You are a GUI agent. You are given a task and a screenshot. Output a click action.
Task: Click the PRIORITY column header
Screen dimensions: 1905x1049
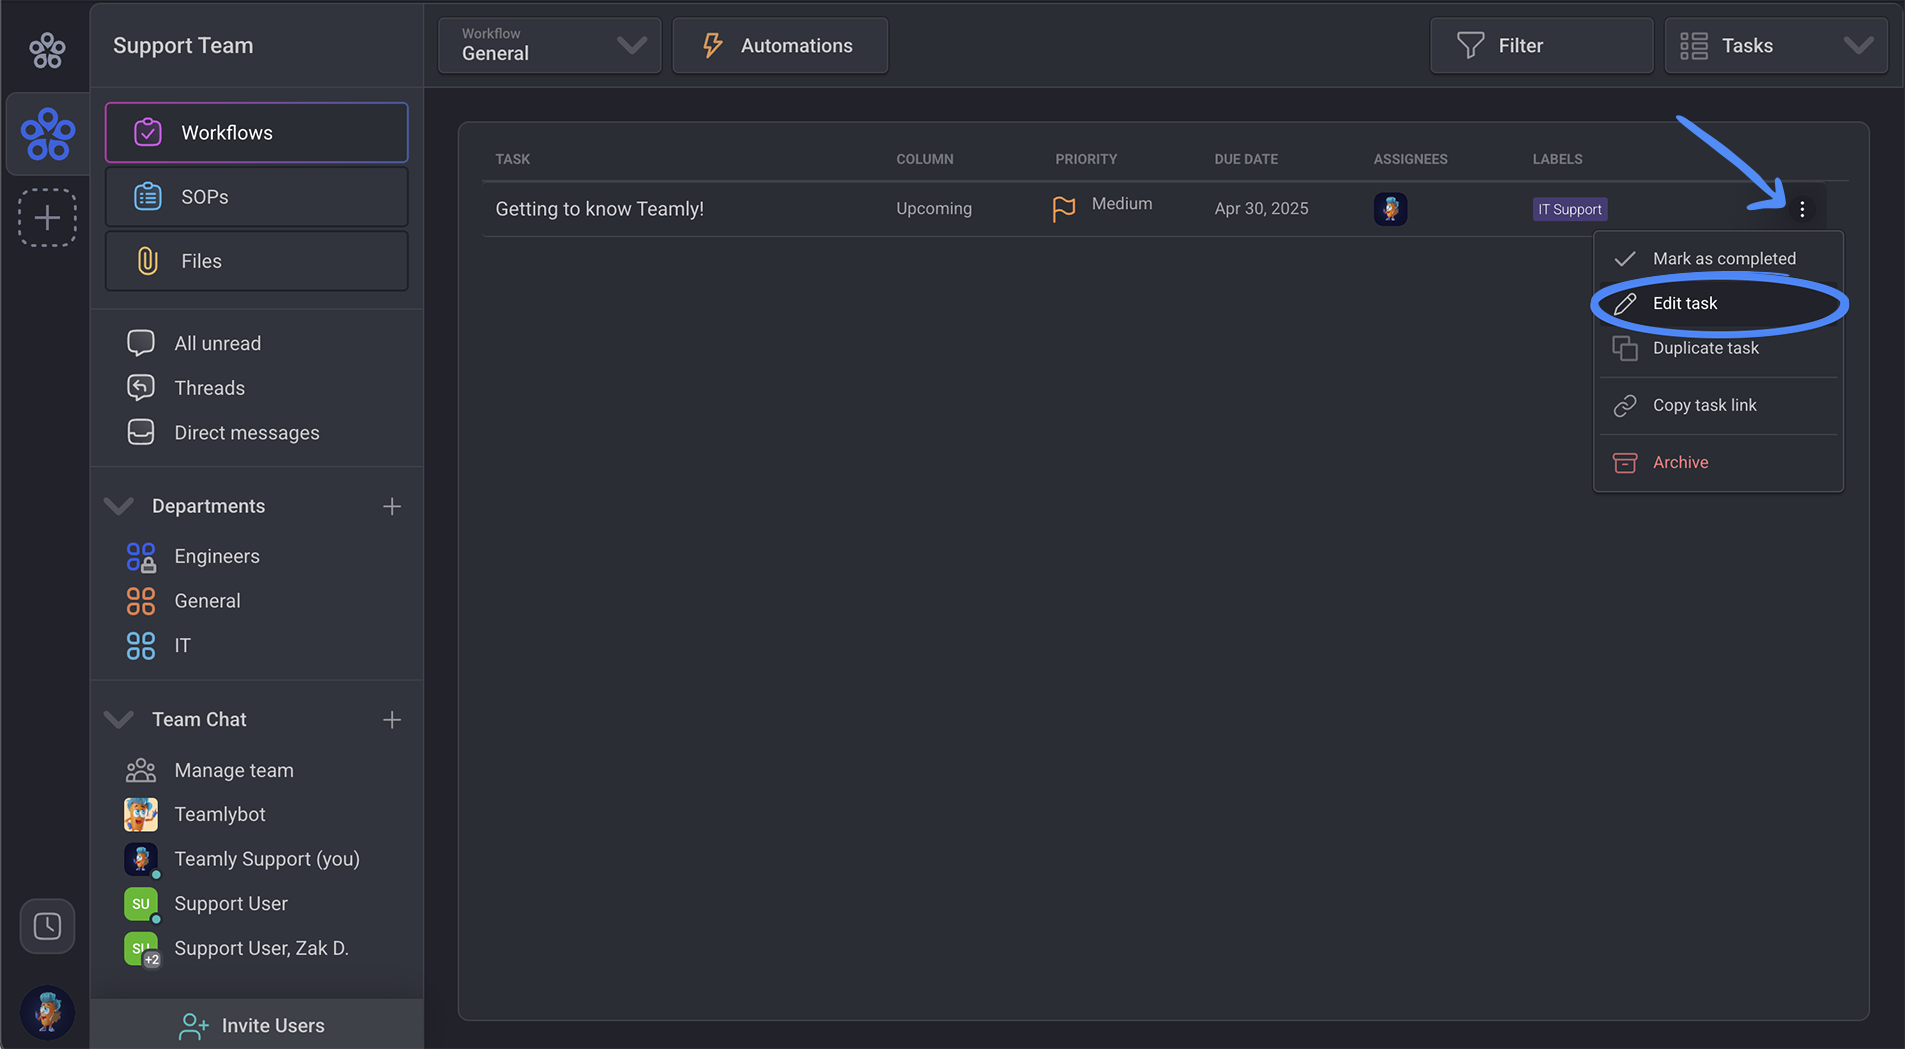1086,159
